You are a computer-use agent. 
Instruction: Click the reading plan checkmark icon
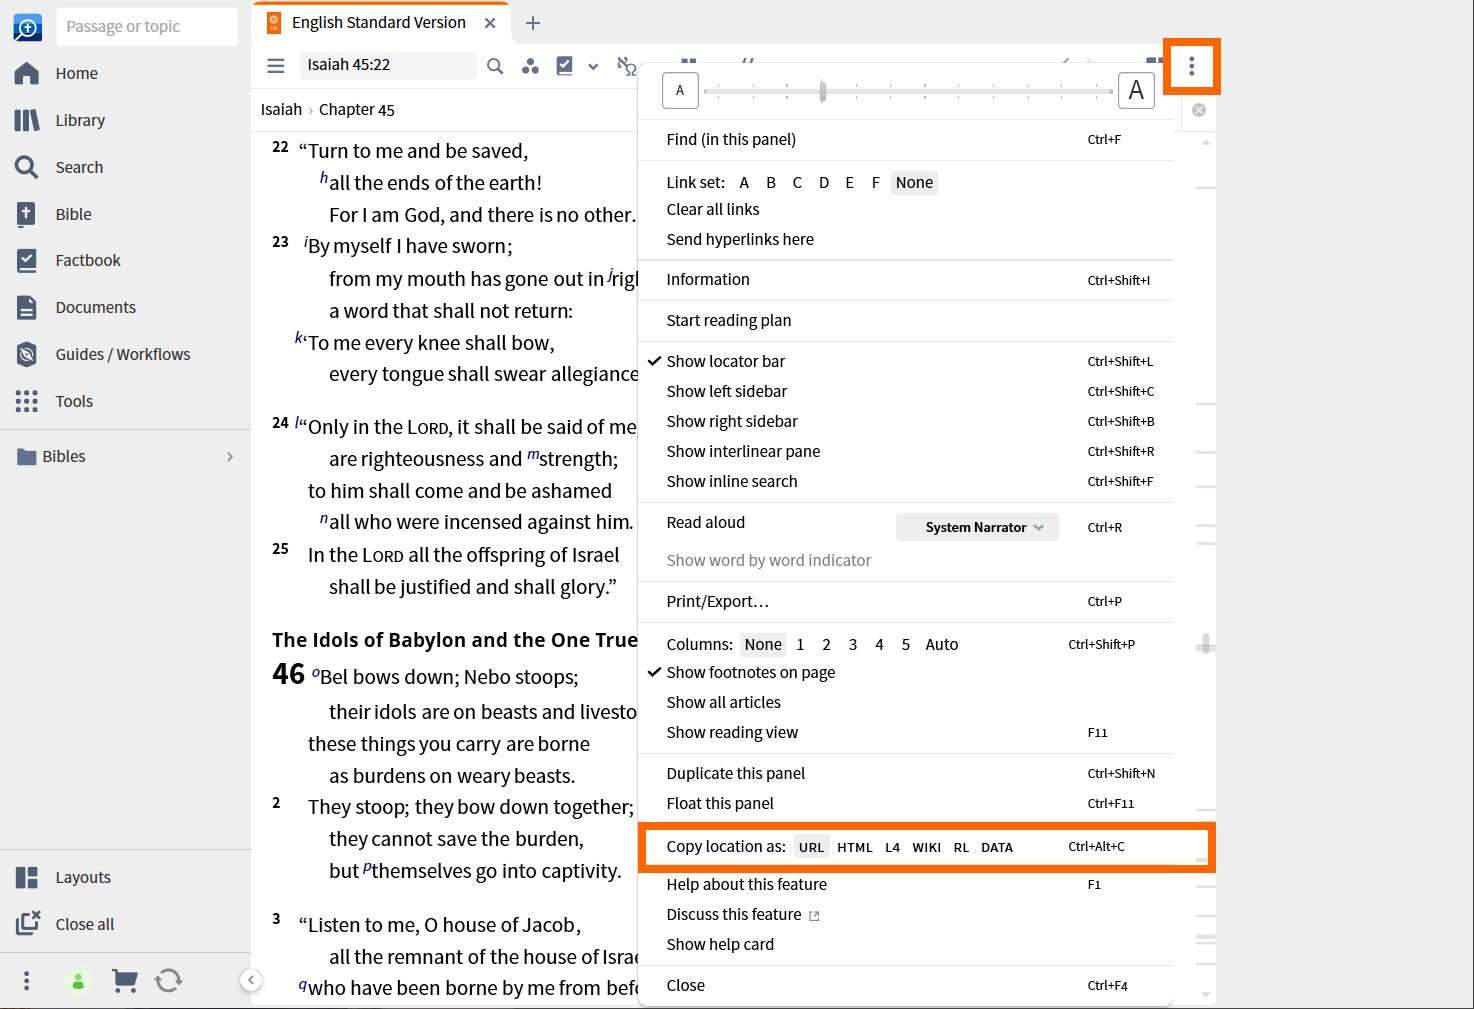pyautogui.click(x=565, y=66)
